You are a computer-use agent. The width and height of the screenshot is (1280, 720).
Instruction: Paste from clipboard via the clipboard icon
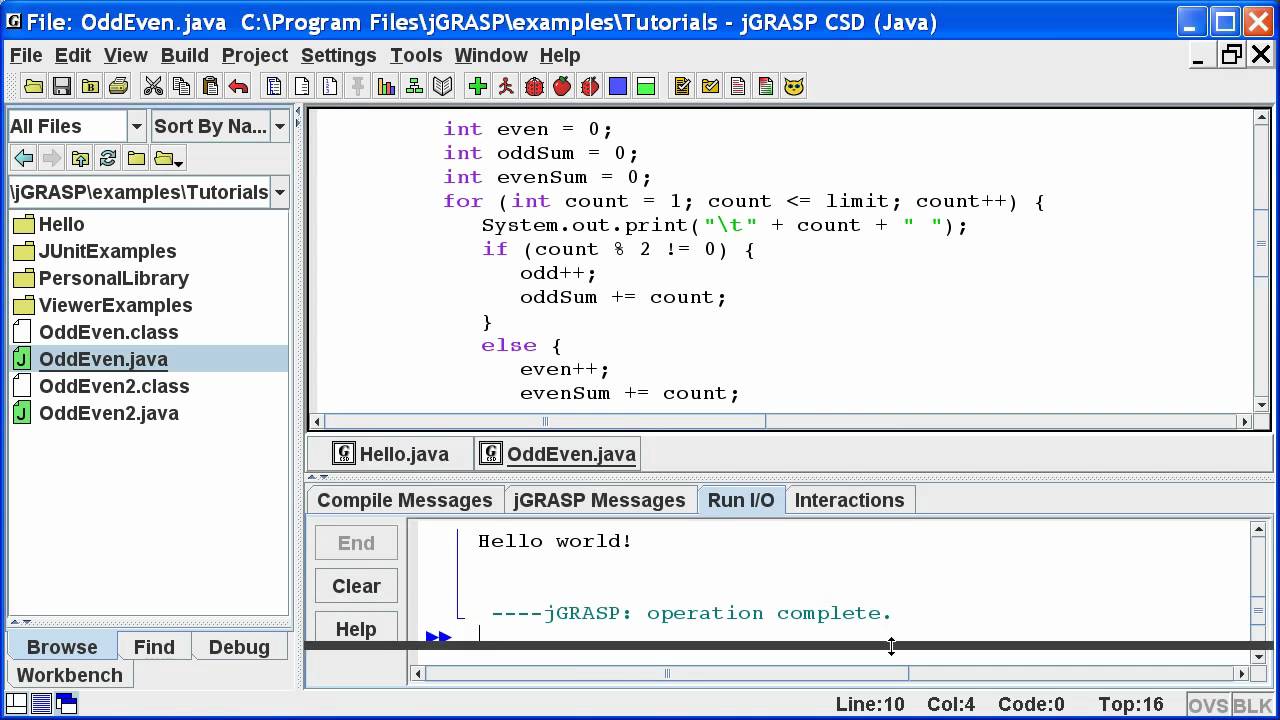click(x=211, y=86)
